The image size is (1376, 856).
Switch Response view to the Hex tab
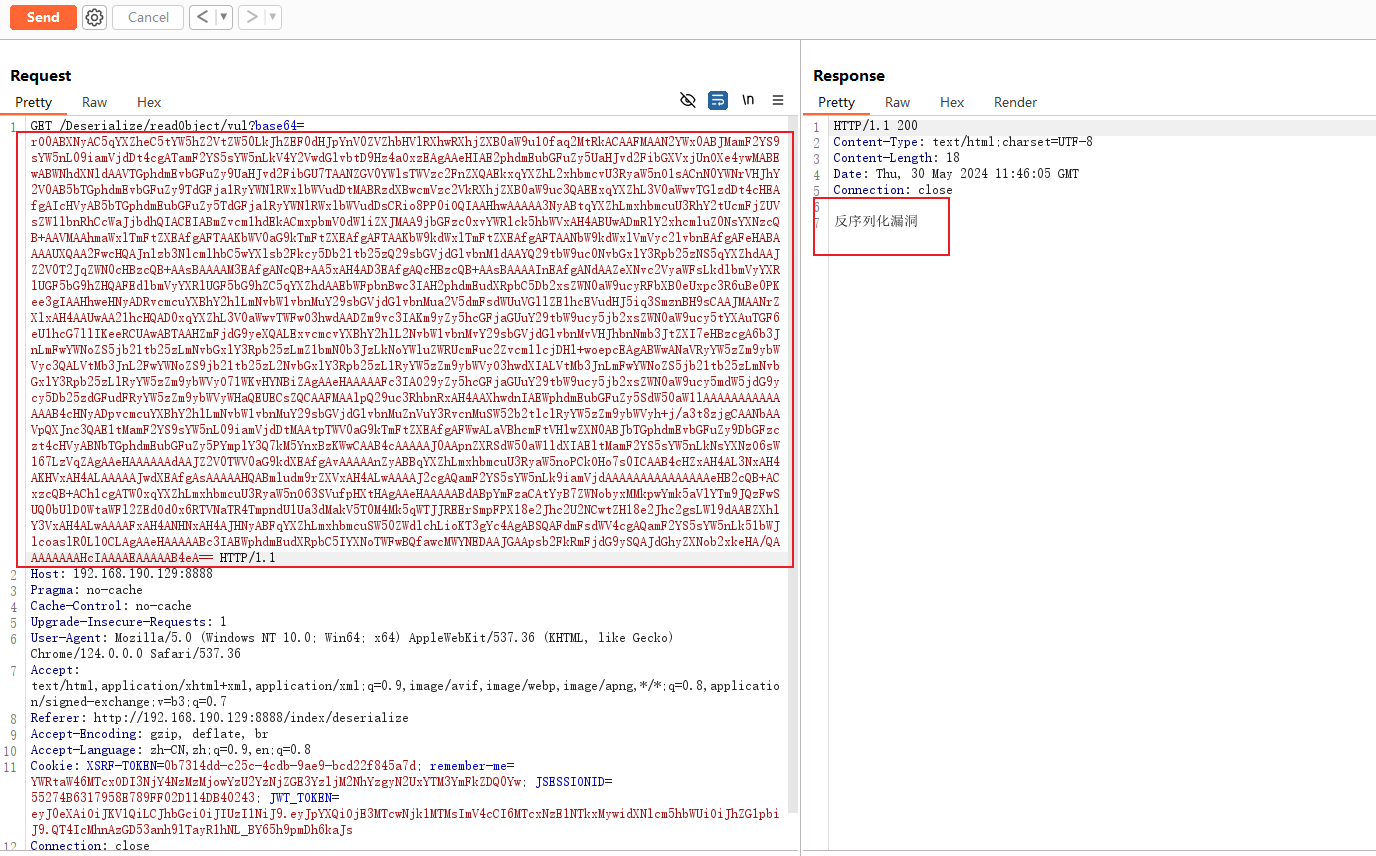pyautogui.click(x=952, y=102)
